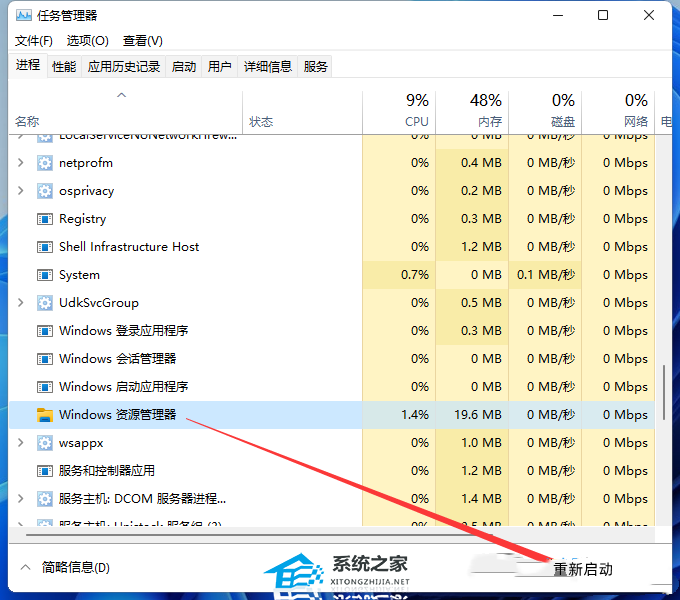Click the 0.7% CPU value for System
The image size is (680, 600).
pyautogui.click(x=415, y=275)
